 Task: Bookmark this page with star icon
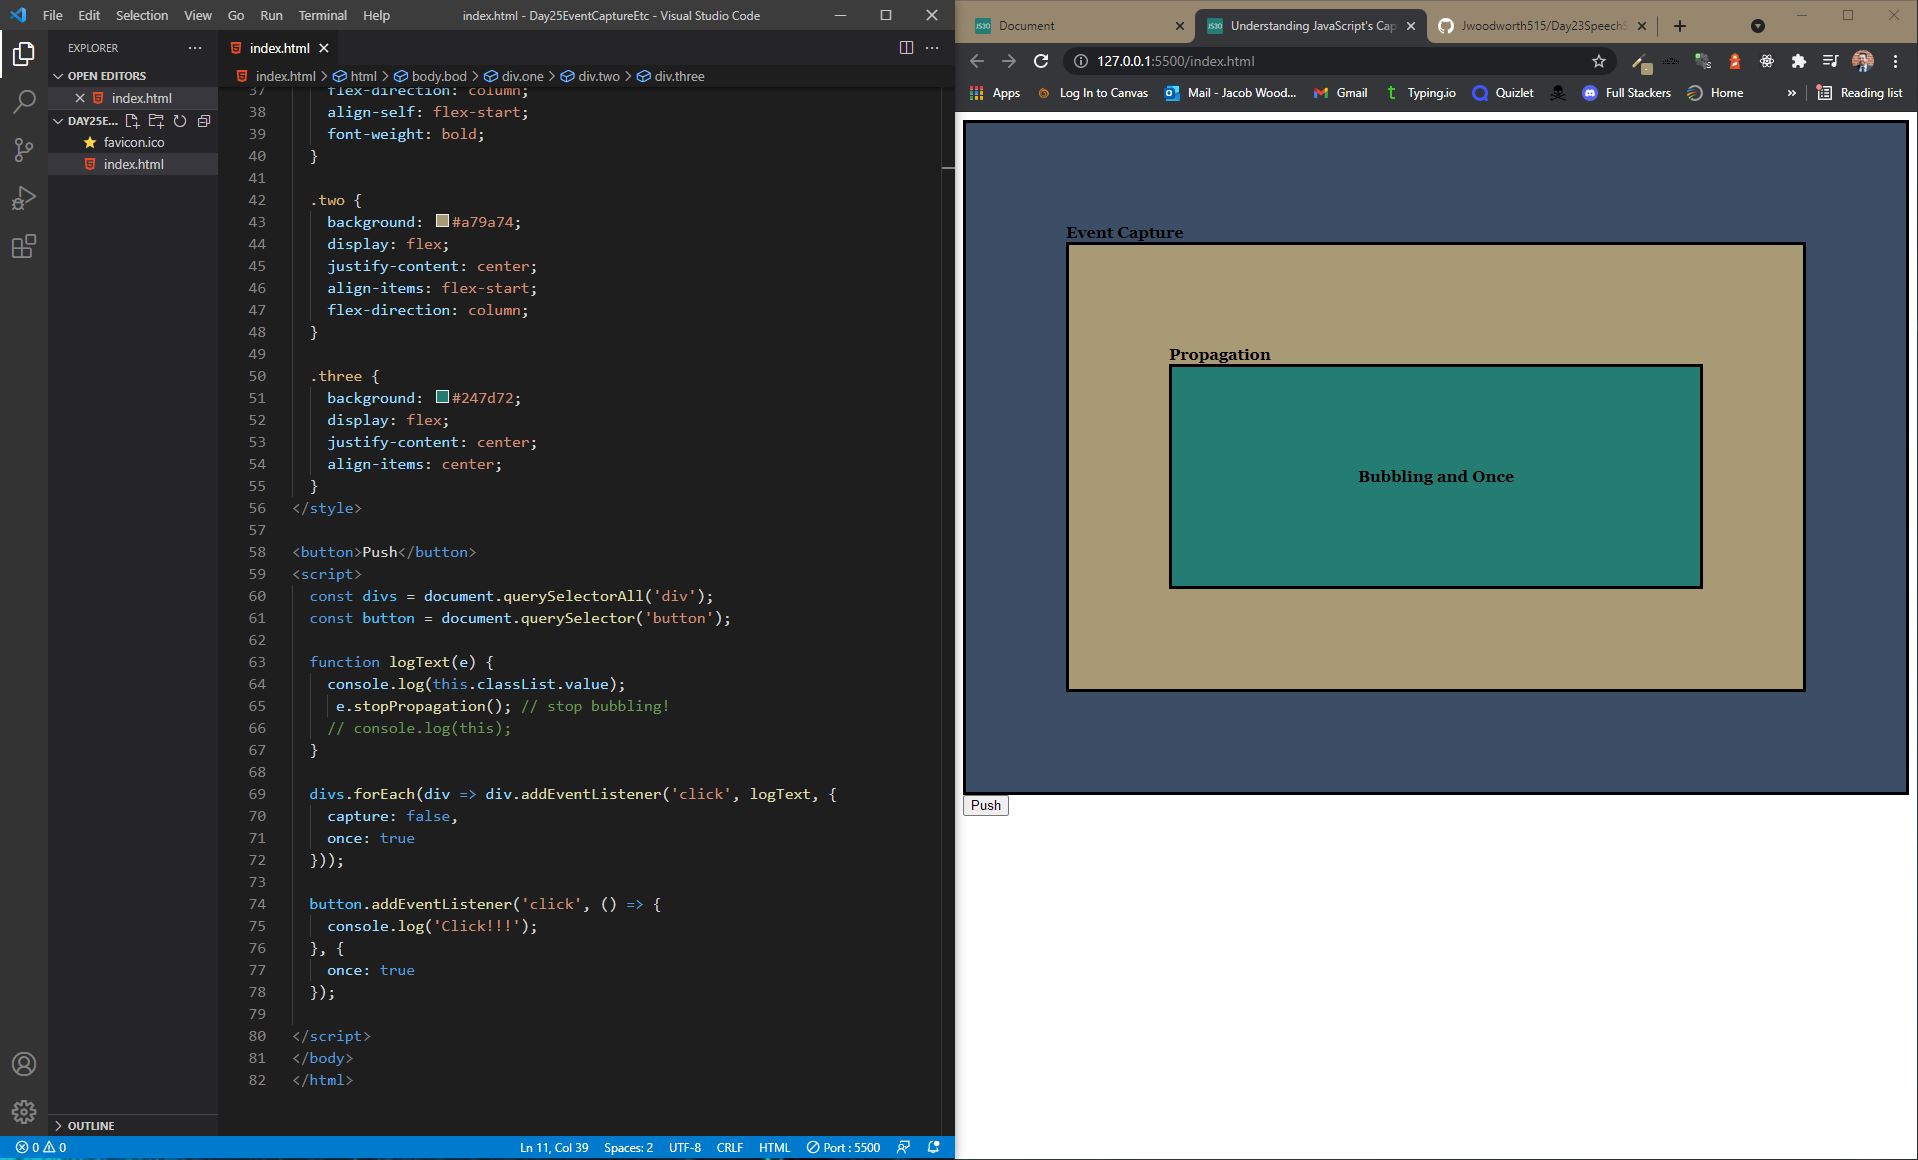[x=1599, y=61]
